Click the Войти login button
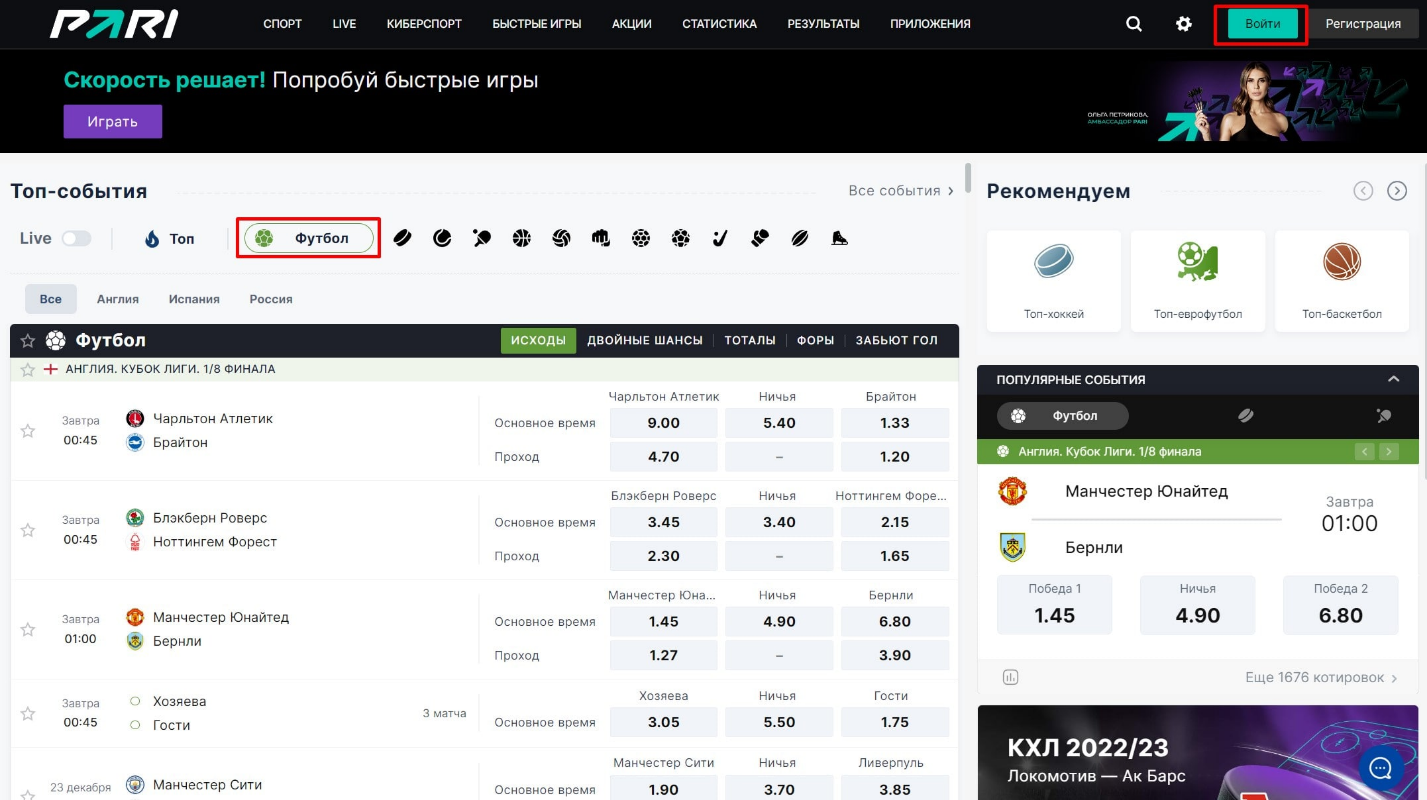1427x800 pixels. coord(1261,24)
